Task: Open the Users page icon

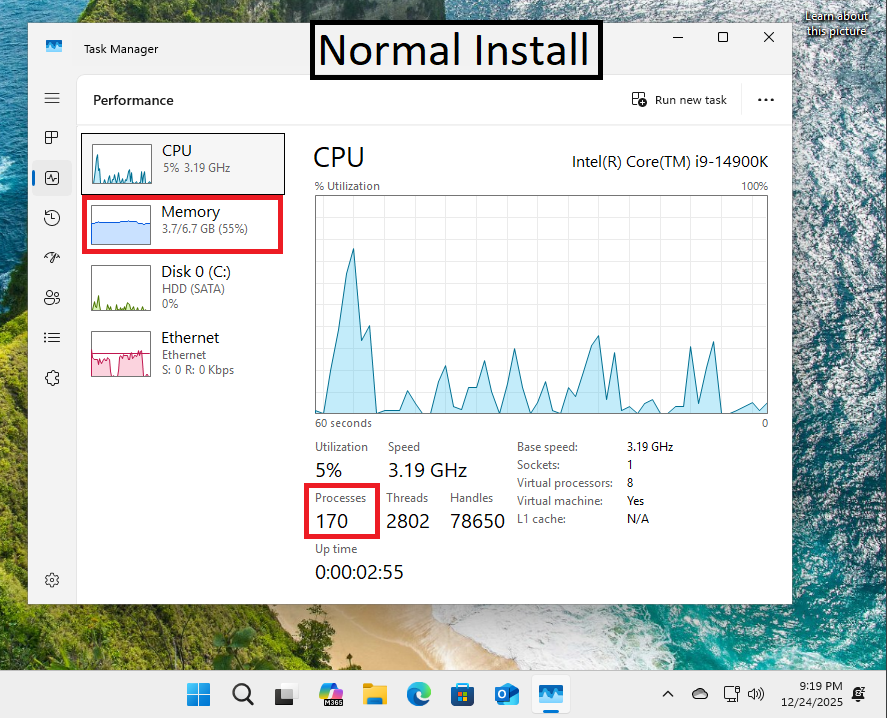Action: (x=52, y=298)
